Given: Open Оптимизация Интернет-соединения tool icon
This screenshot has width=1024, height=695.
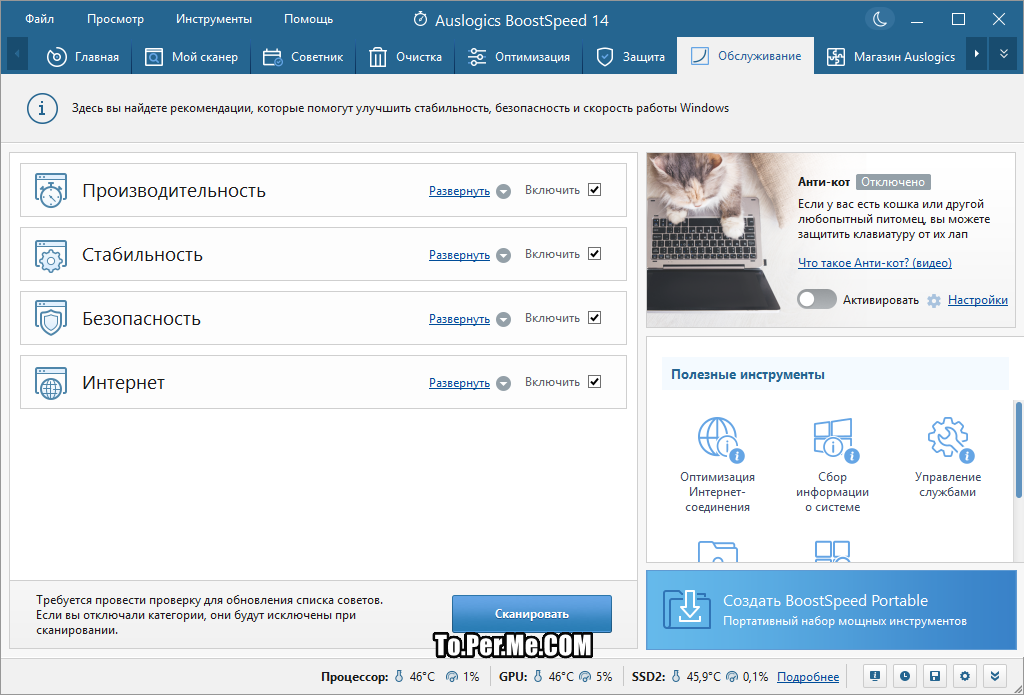Looking at the screenshot, I should (x=720, y=439).
